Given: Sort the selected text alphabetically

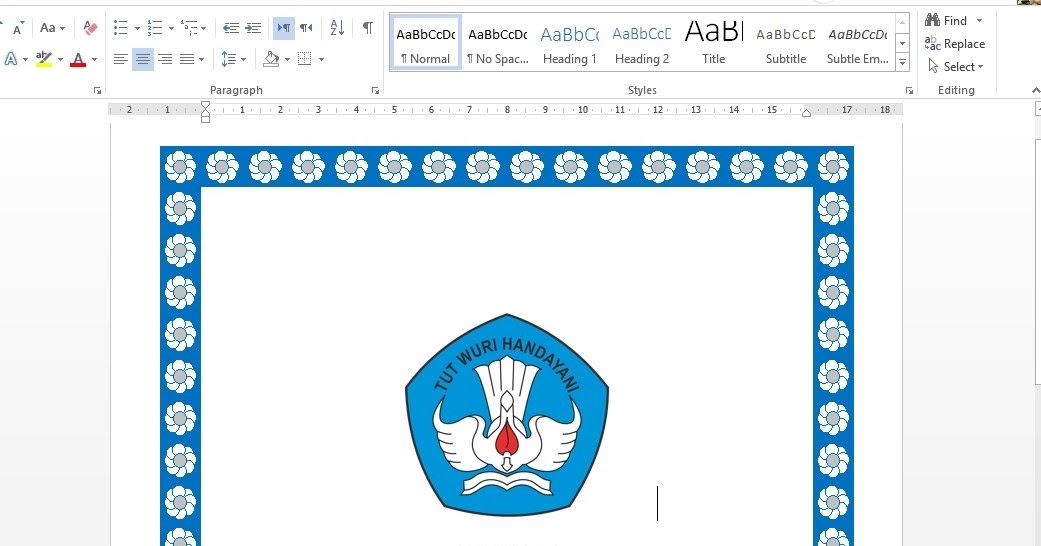Looking at the screenshot, I should pos(337,28).
